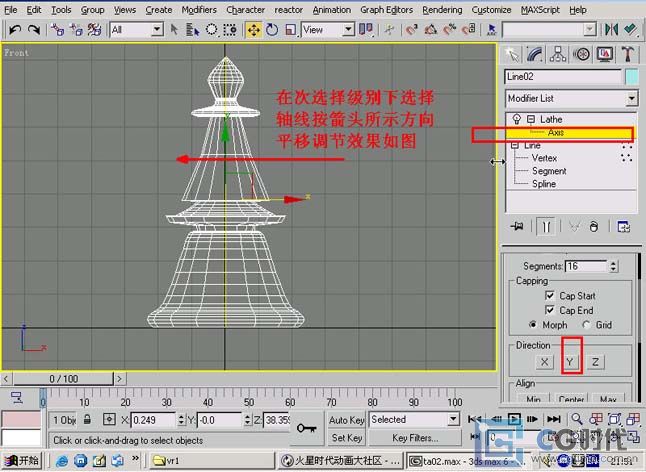Click the Use Pivot Point Center icon
The height and width of the screenshot is (472, 646).
coord(365,30)
